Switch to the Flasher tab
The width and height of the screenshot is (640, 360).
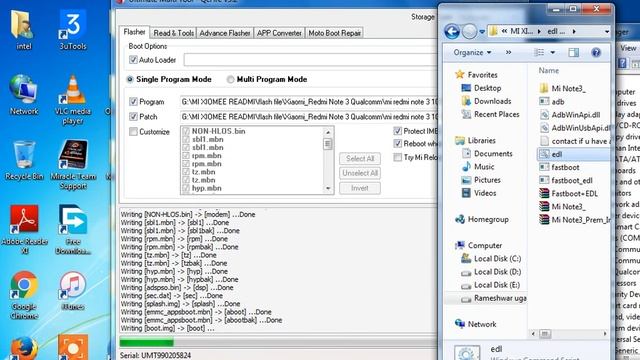point(134,32)
